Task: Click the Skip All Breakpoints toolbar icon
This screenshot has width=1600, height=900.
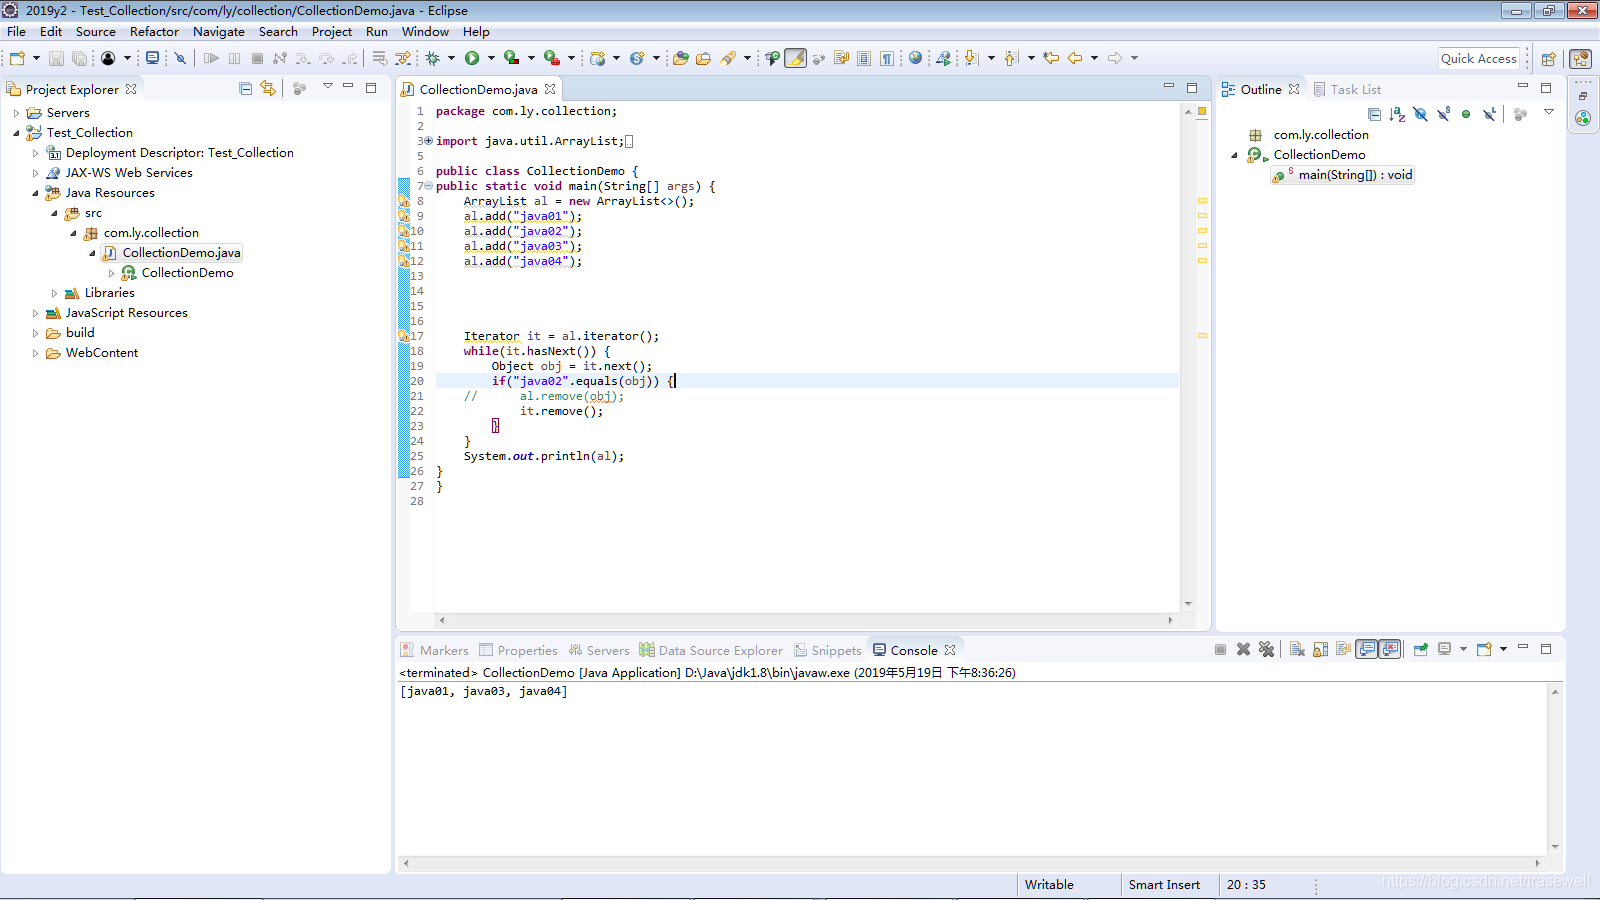Action: pyautogui.click(x=180, y=58)
